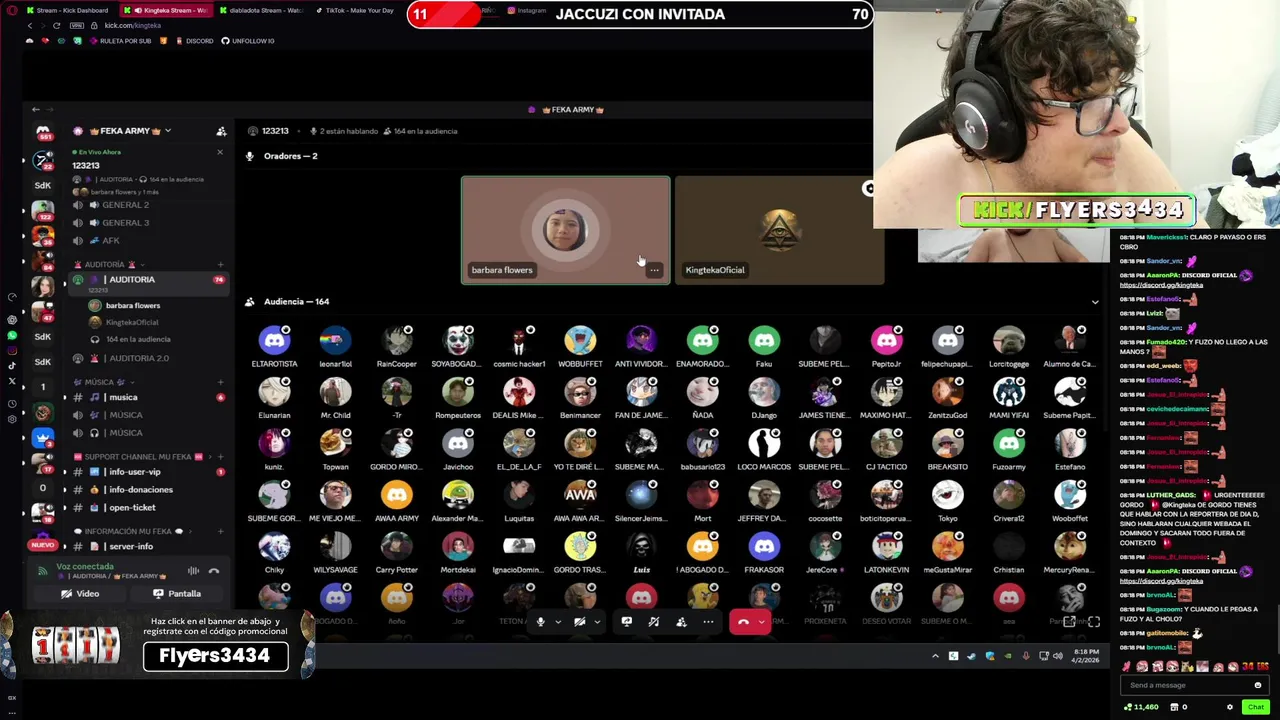Click Tokyo audience avatar
The width and height of the screenshot is (1280, 720).
click(947, 495)
